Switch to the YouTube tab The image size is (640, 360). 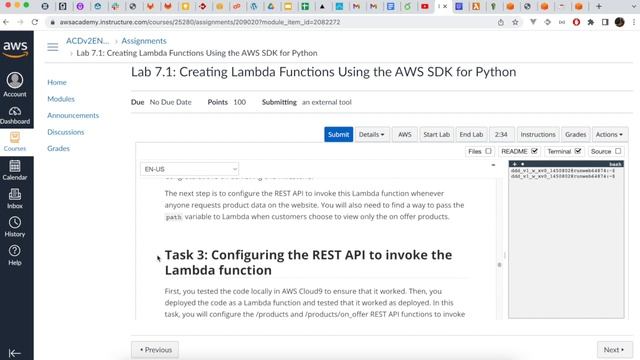[424, 6]
